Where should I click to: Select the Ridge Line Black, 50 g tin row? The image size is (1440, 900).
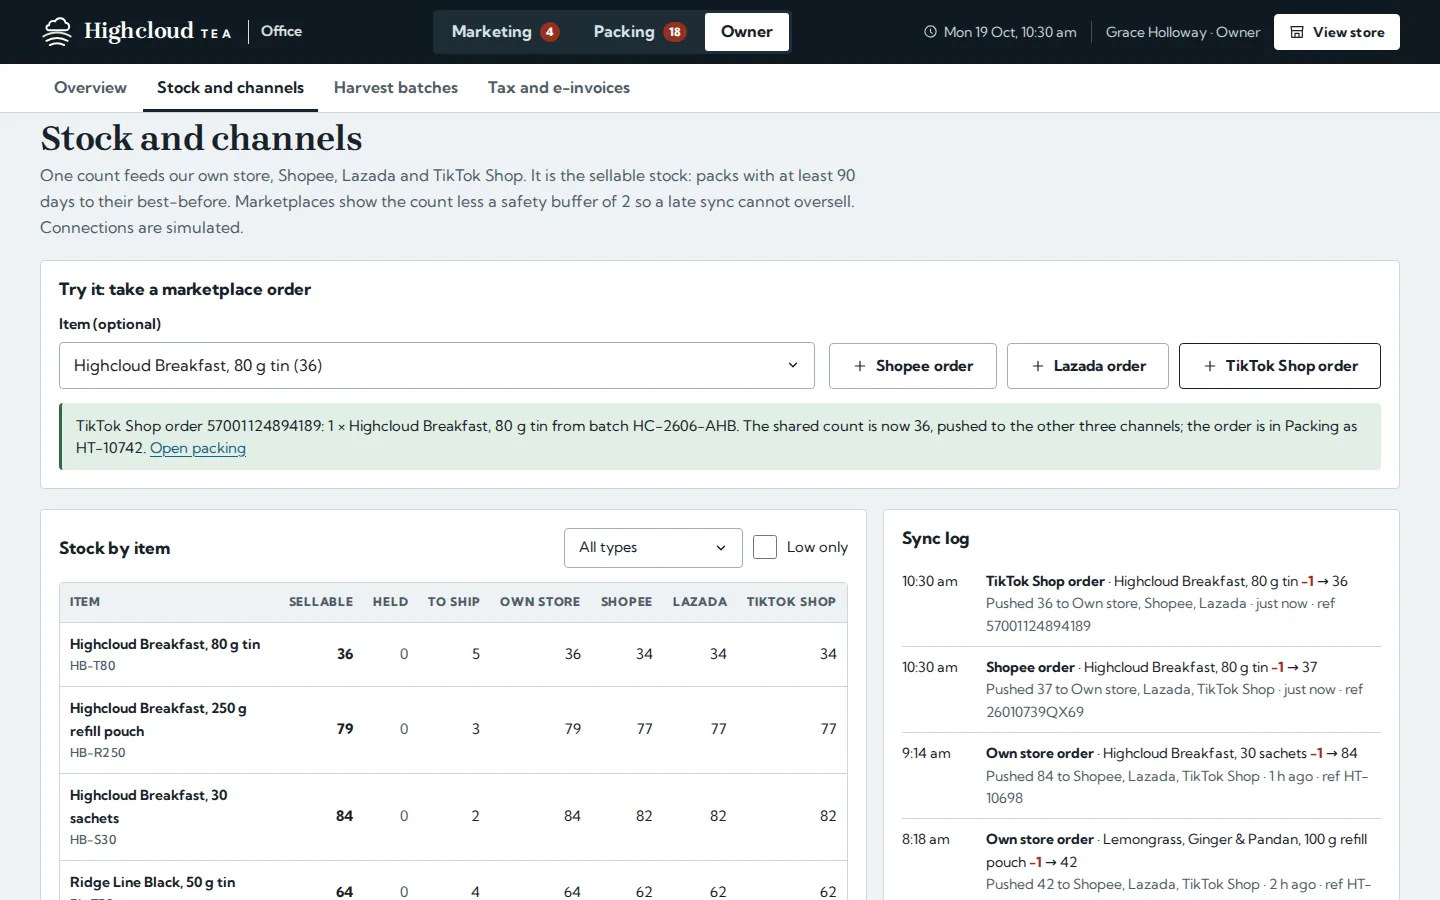tap(453, 881)
